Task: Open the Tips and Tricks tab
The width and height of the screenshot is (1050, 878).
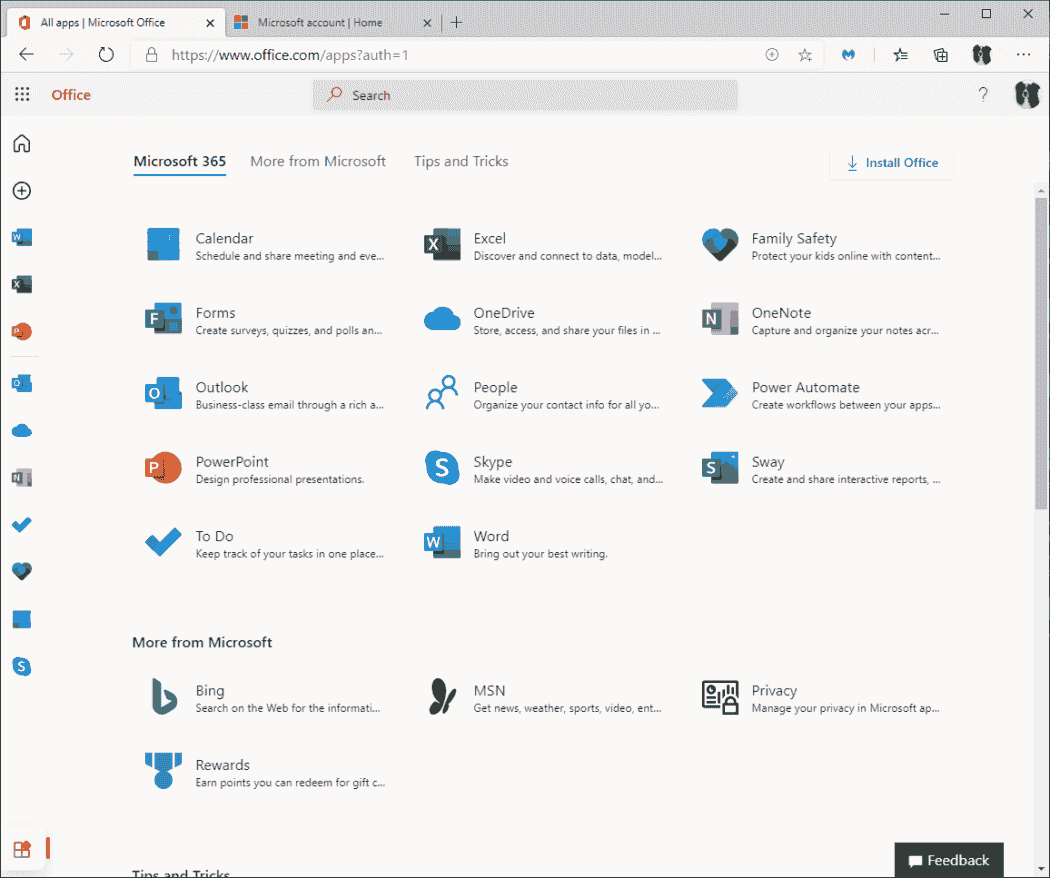Action: coord(461,161)
